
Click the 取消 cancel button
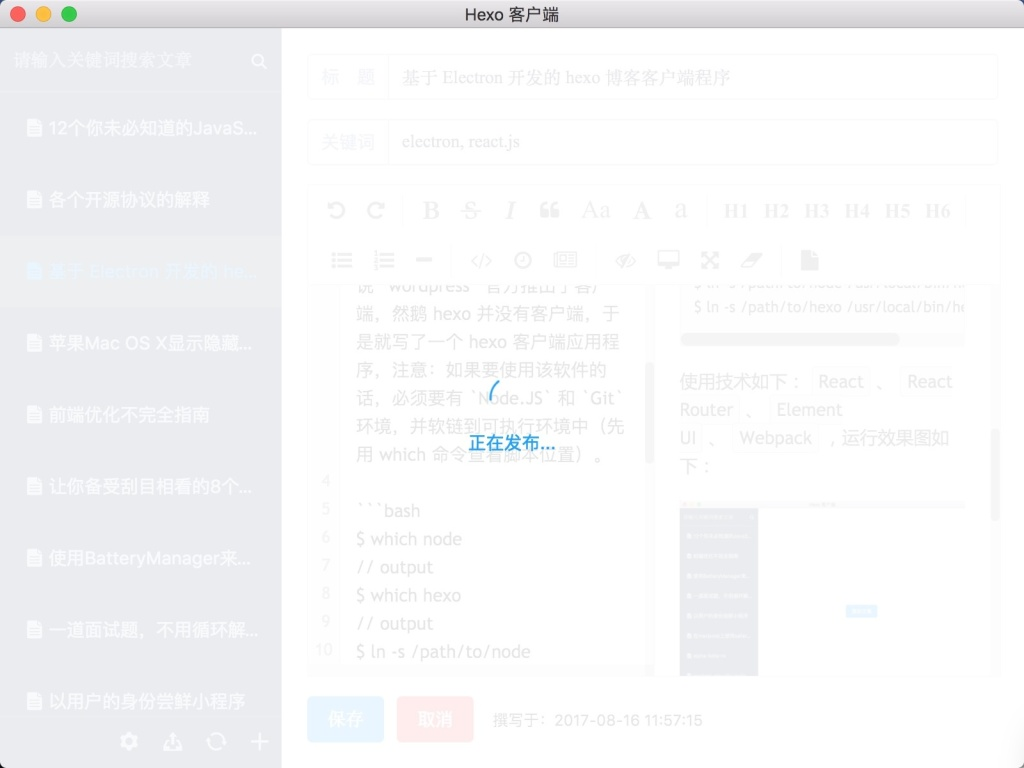(x=435, y=719)
